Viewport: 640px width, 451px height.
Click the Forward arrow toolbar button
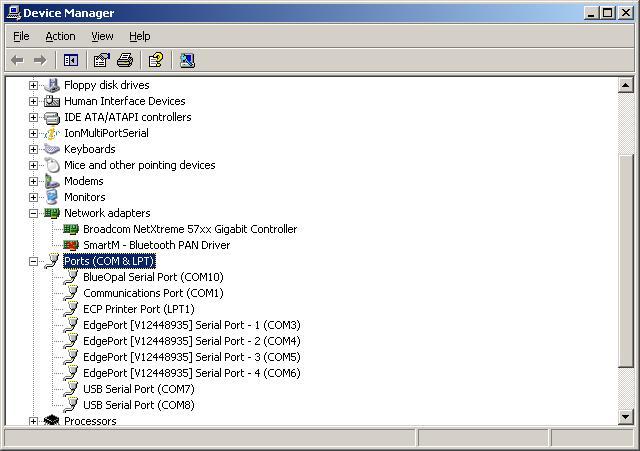[40, 60]
